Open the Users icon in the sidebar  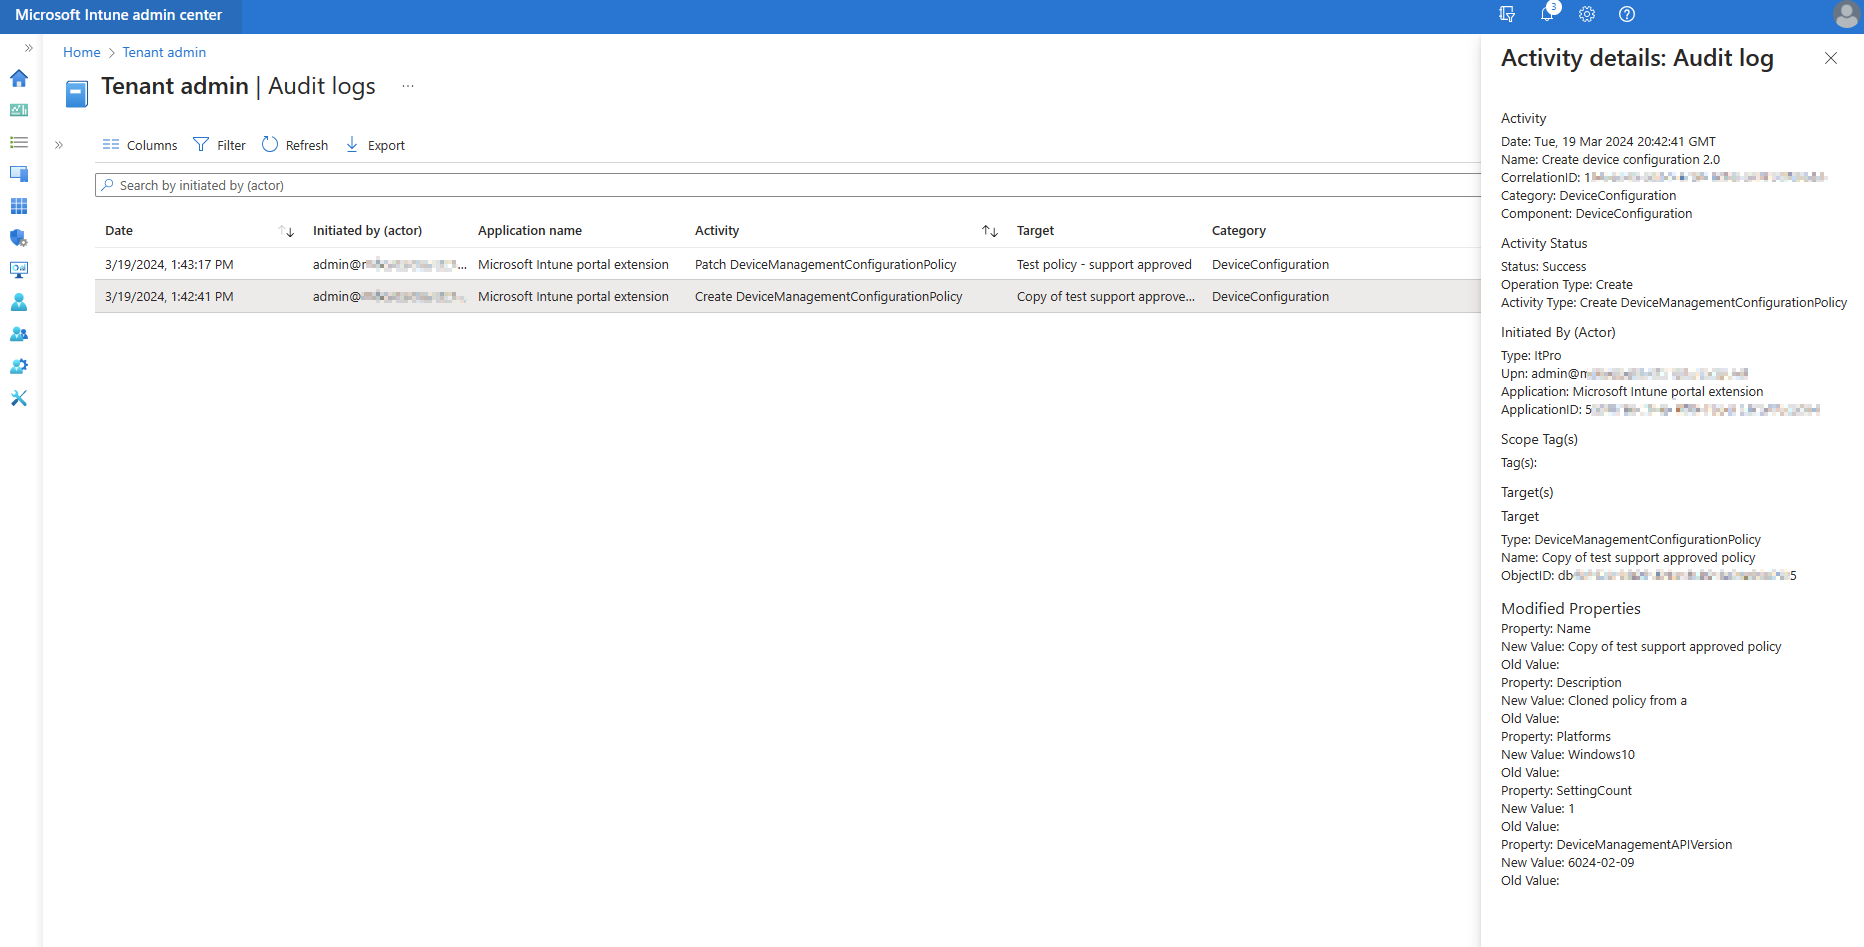tap(19, 302)
